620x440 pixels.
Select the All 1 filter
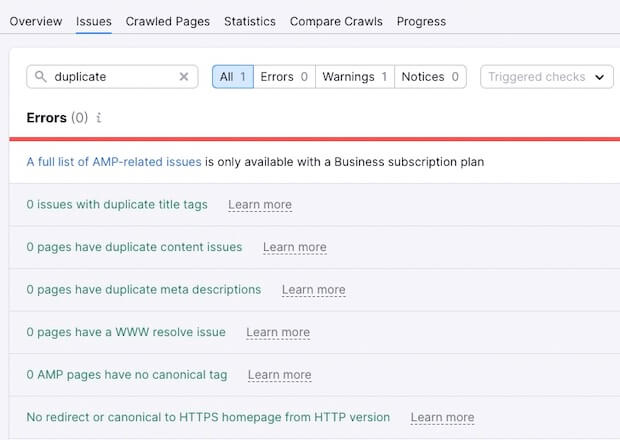pos(233,77)
